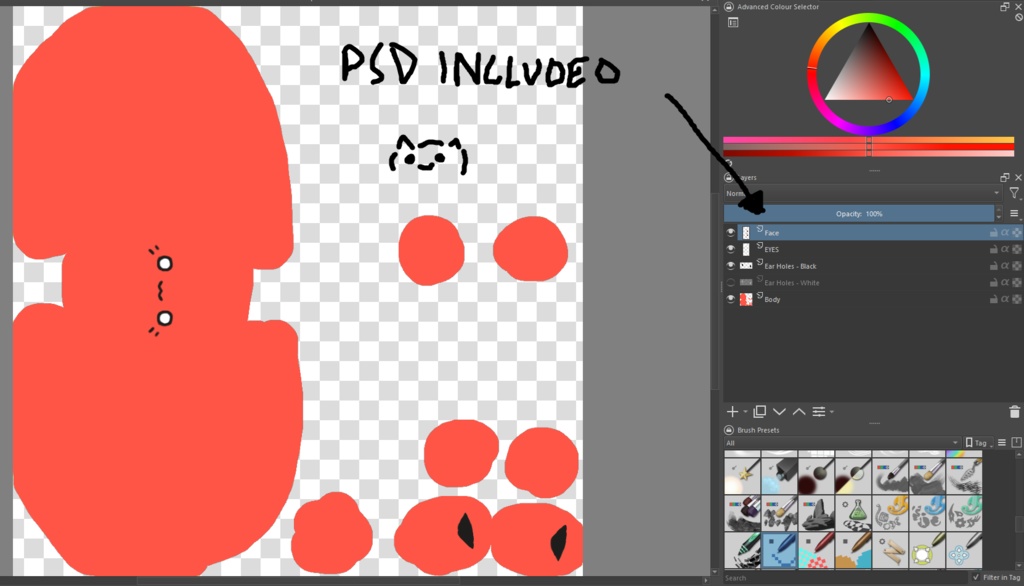Screen dimensions: 1024x586
Task: Add a new layer with the plus icon
Action: click(732, 412)
